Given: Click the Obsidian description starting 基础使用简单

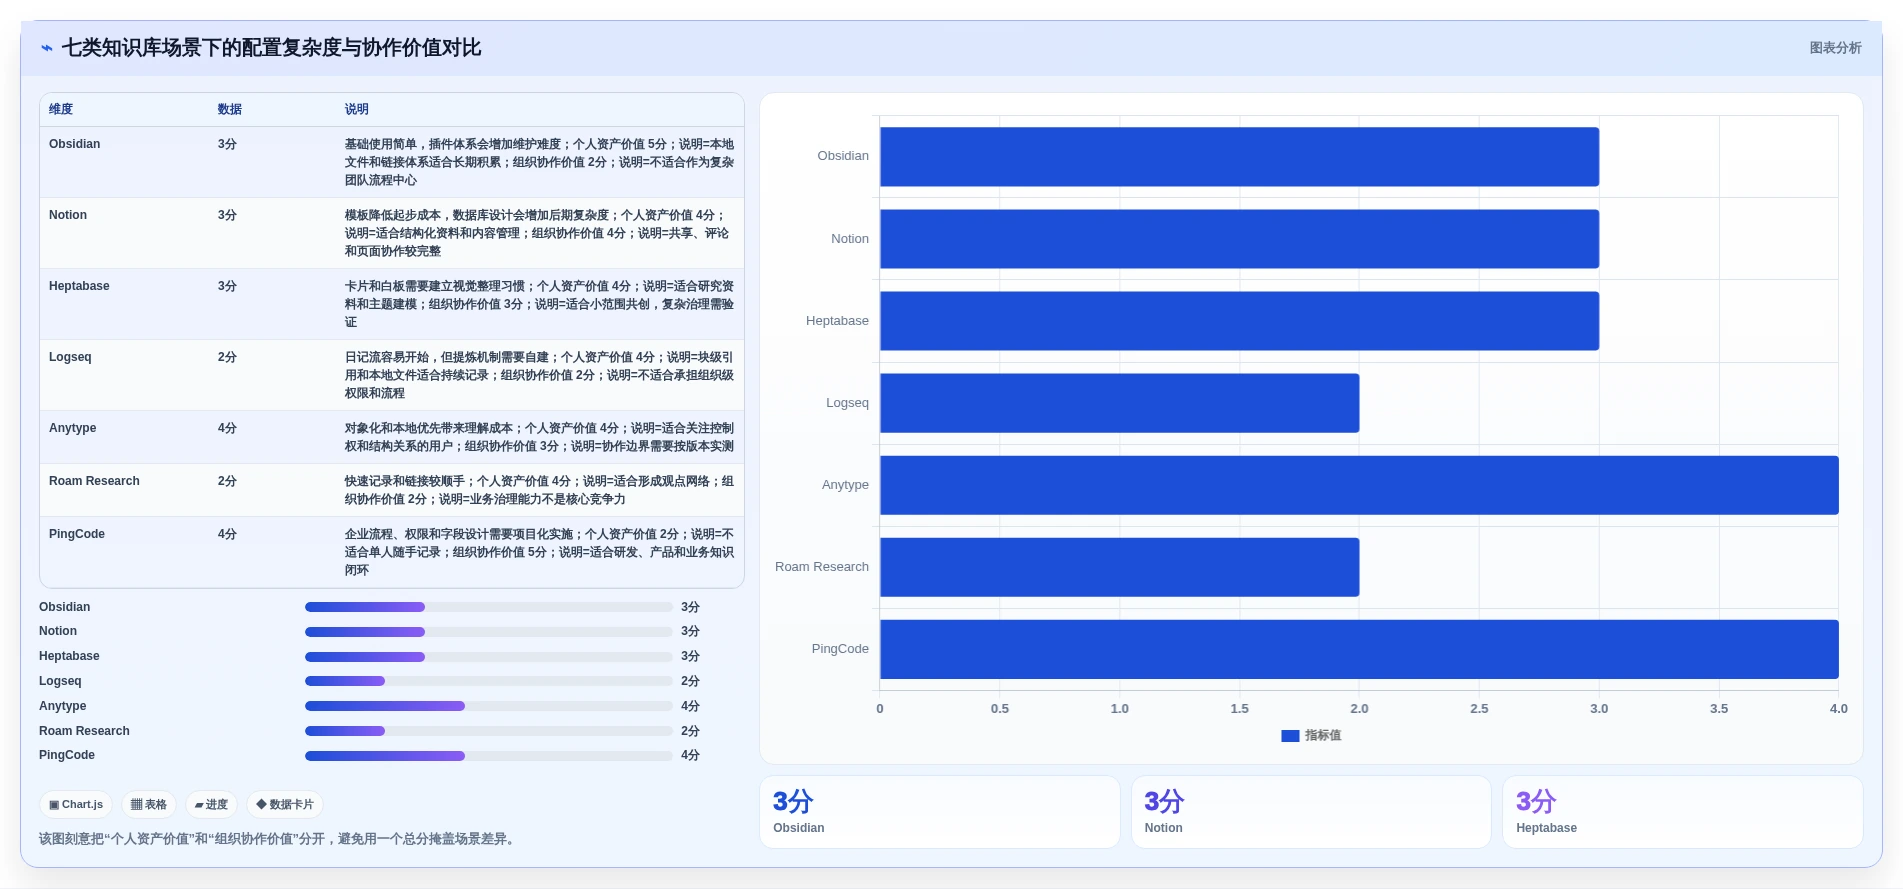Looking at the screenshot, I should (x=540, y=162).
